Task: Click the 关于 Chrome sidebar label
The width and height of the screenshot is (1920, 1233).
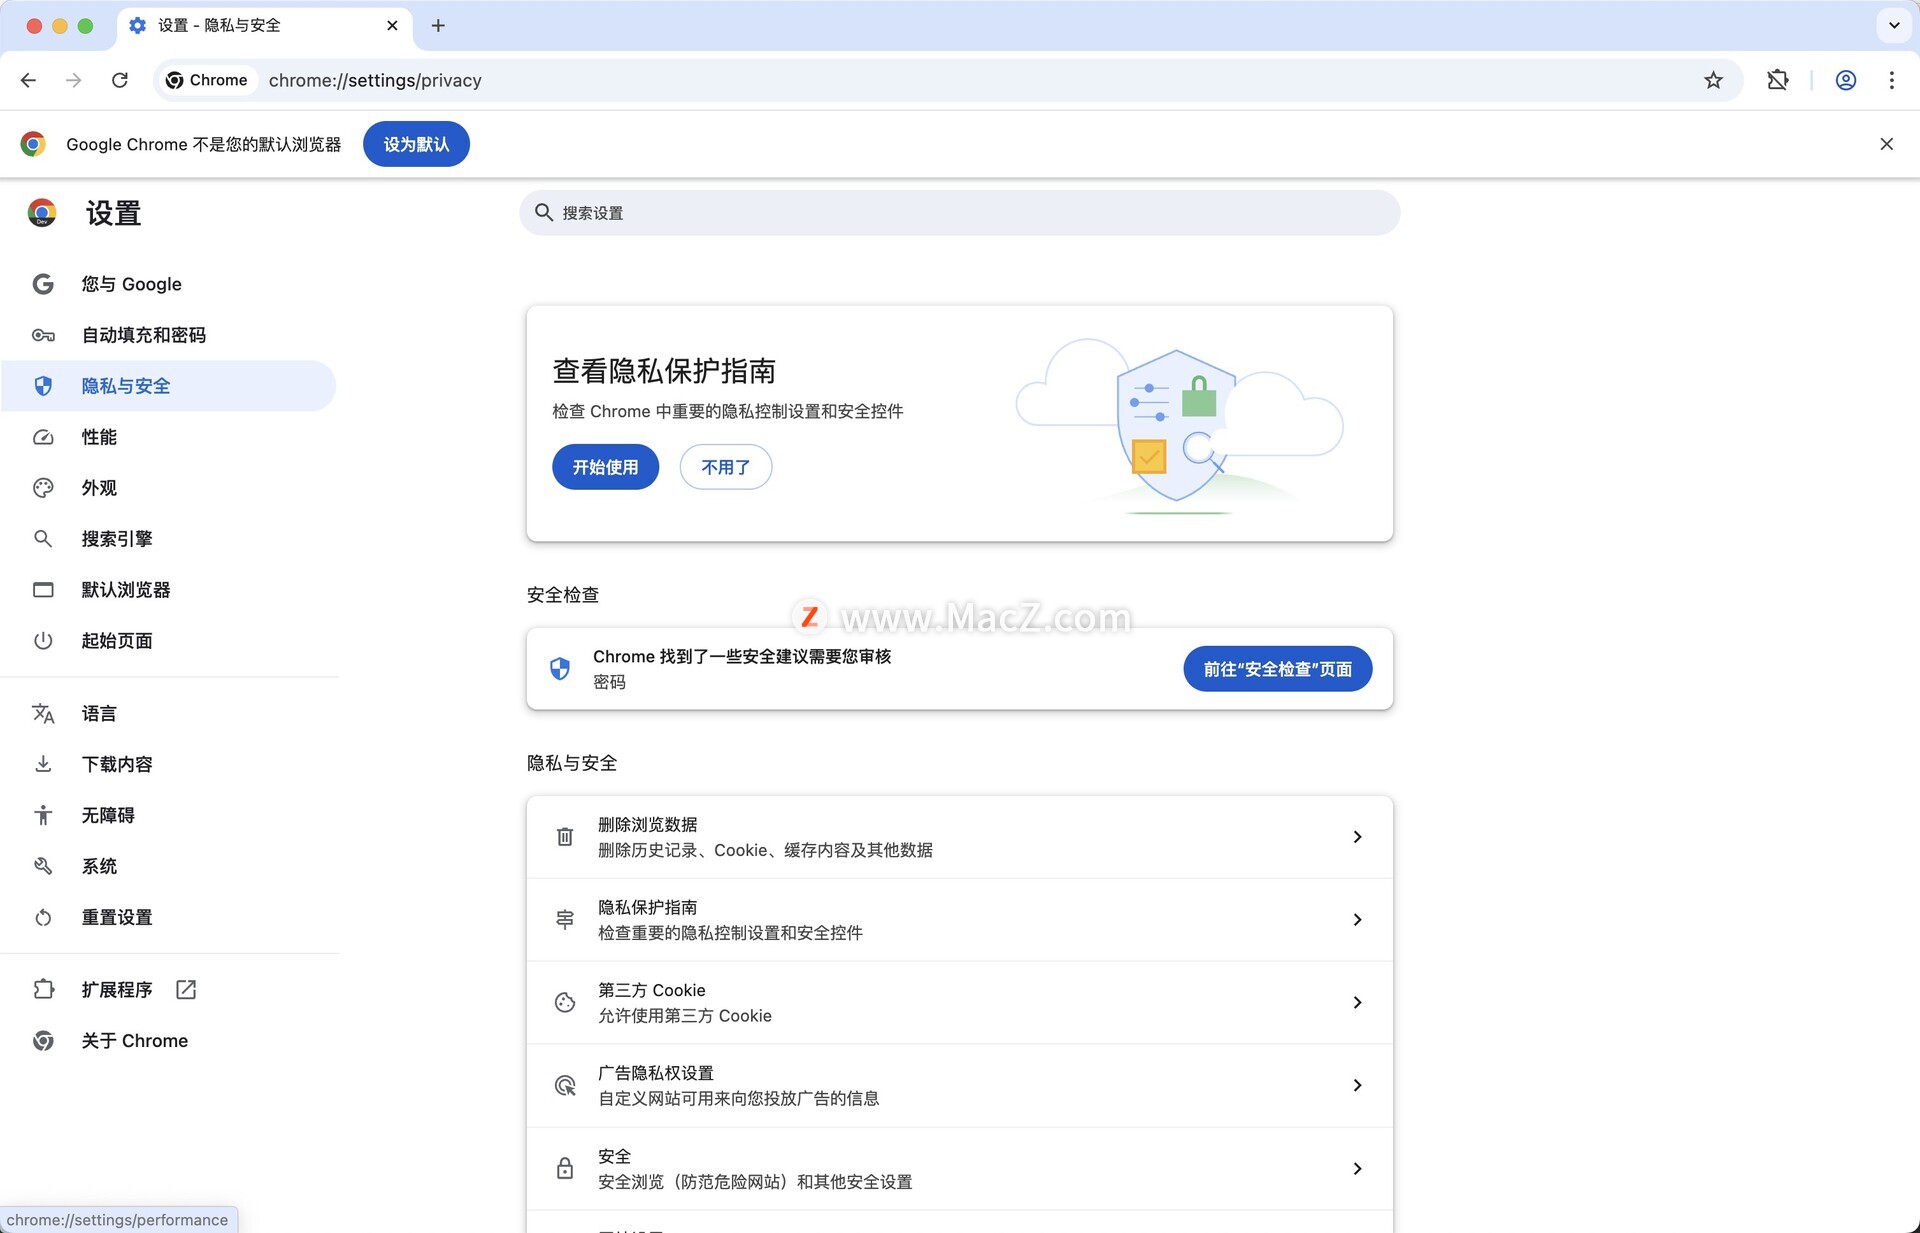Action: (x=135, y=1040)
